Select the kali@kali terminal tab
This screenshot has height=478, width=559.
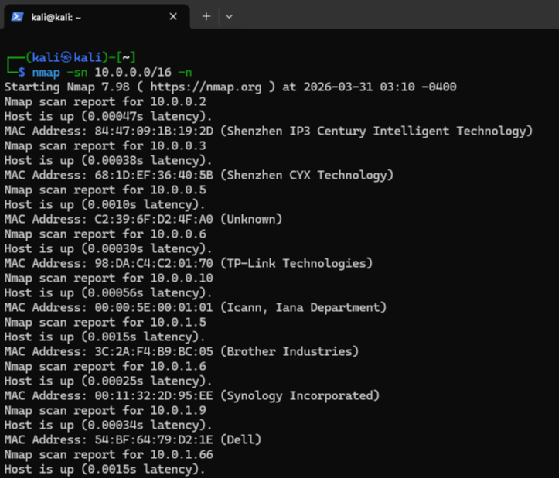coord(96,17)
